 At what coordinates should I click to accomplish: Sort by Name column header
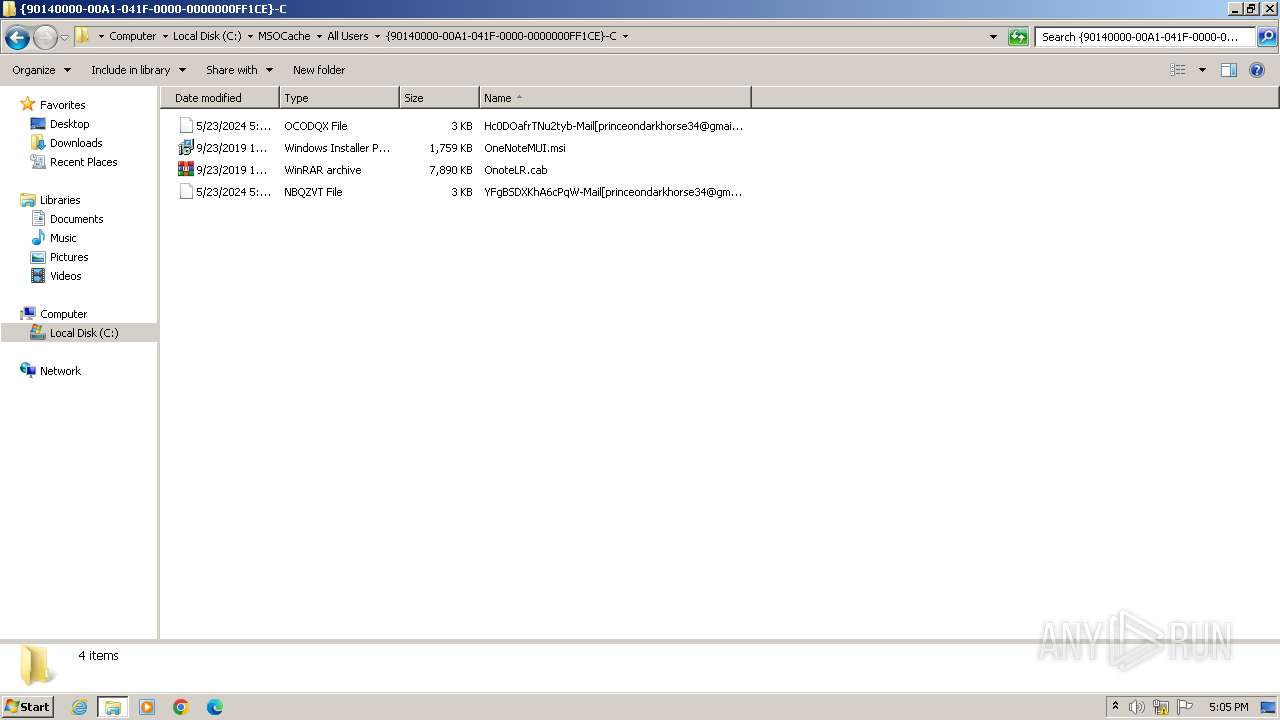(x=615, y=98)
